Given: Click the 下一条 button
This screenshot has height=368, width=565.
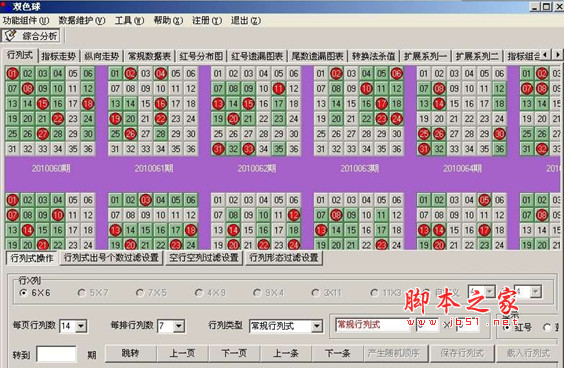Looking at the screenshot, I should (x=338, y=354).
